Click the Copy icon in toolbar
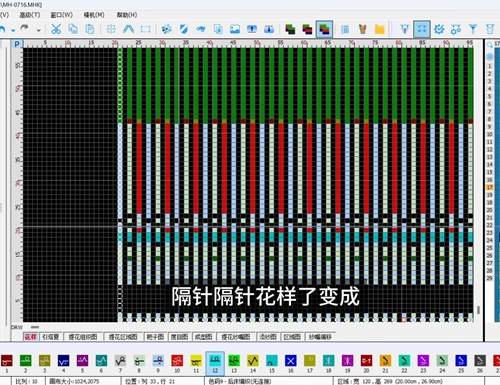 pos(73,29)
